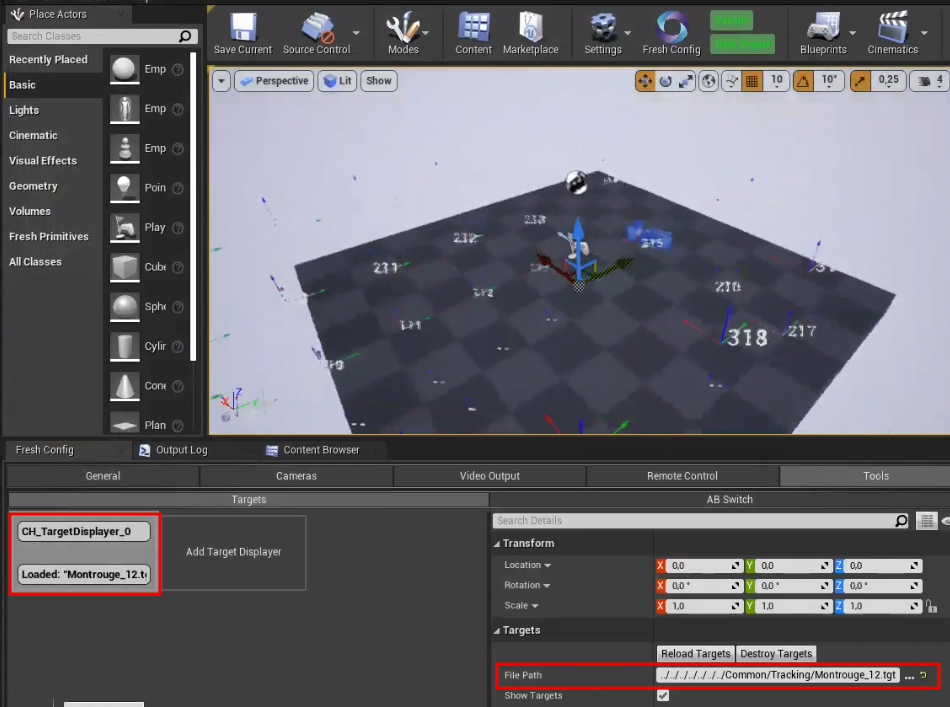This screenshot has width=950, height=707.
Task: Toggle the scale lock icon
Action: [x=931, y=606]
